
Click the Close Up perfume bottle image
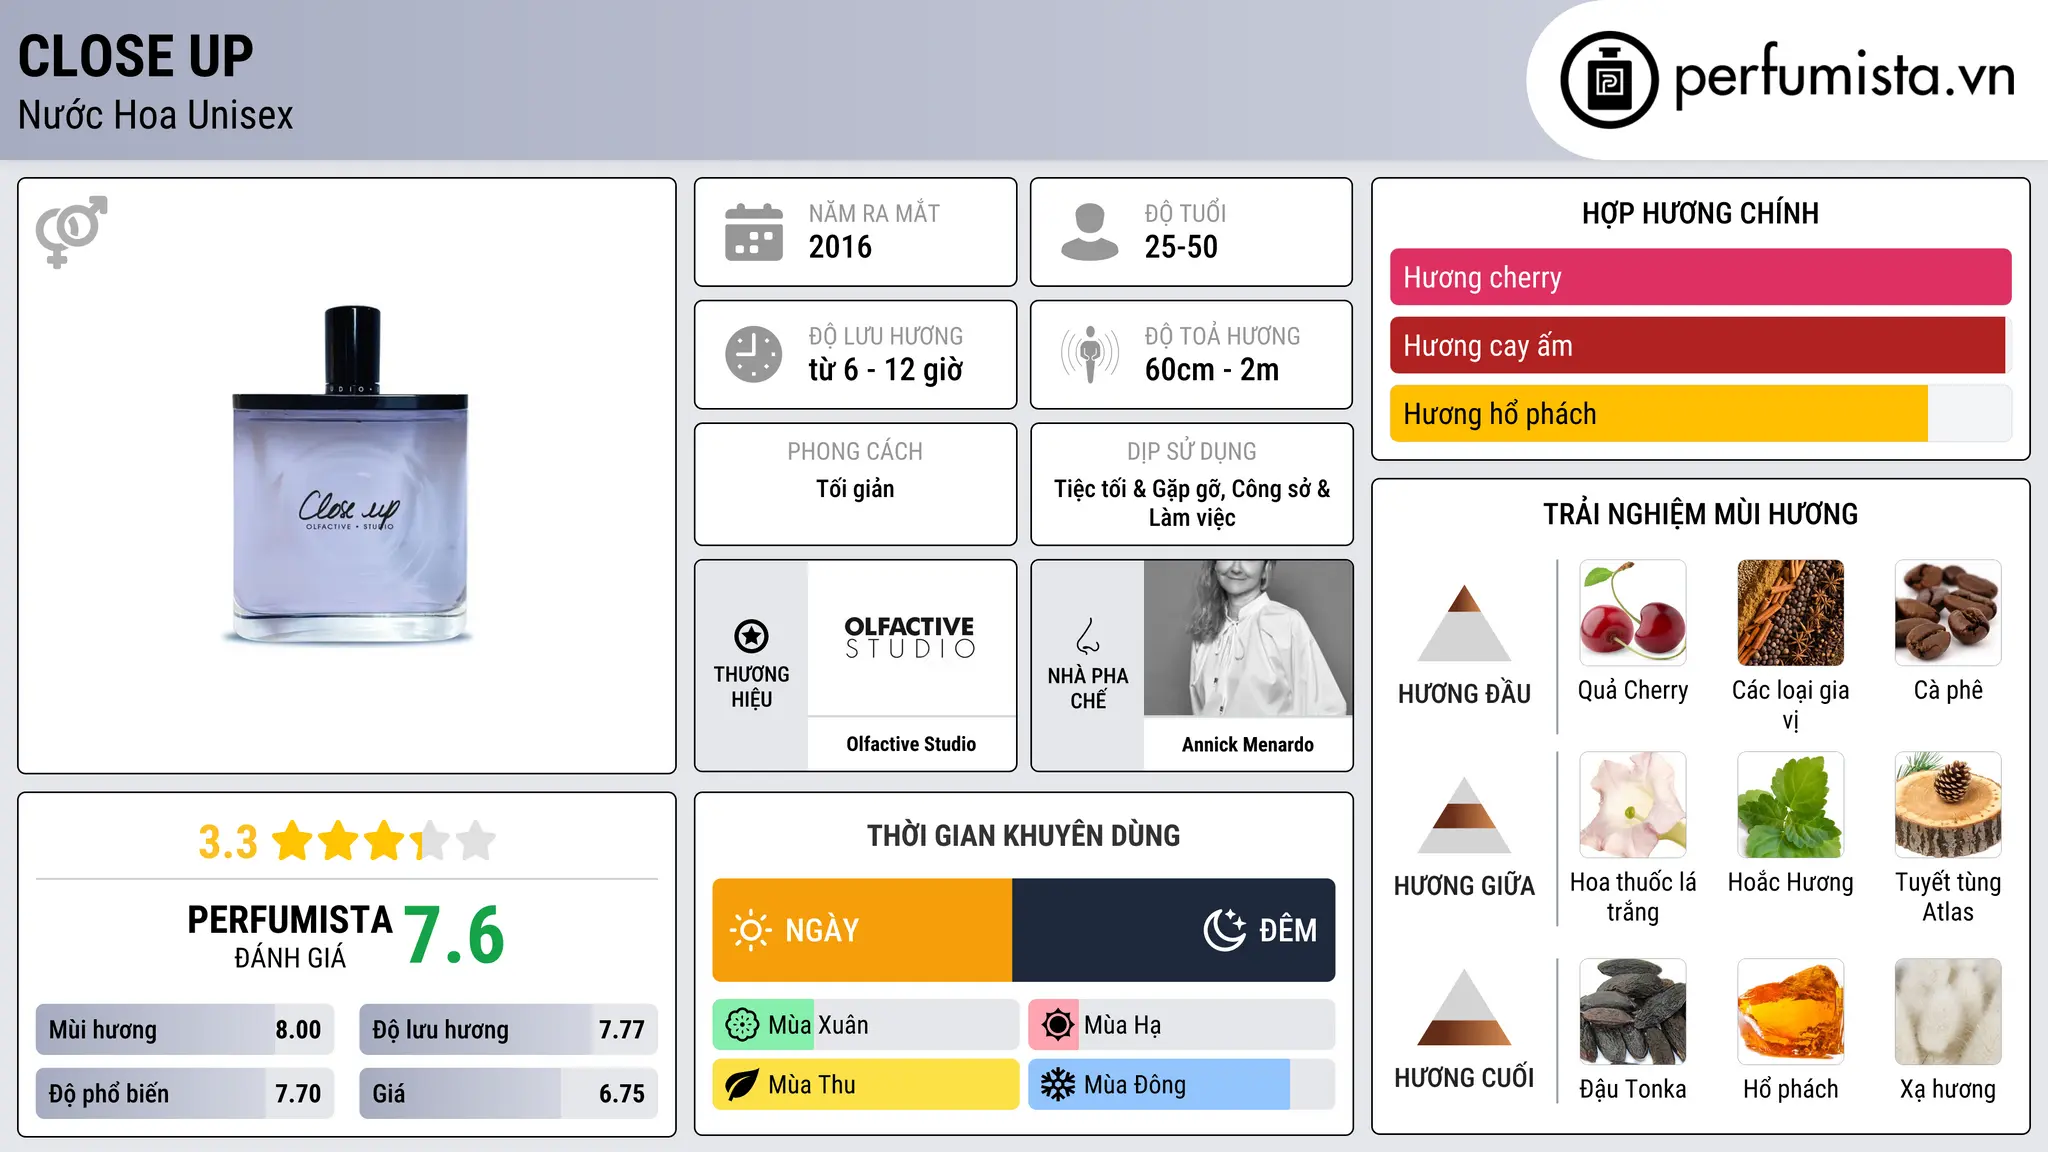(350, 474)
